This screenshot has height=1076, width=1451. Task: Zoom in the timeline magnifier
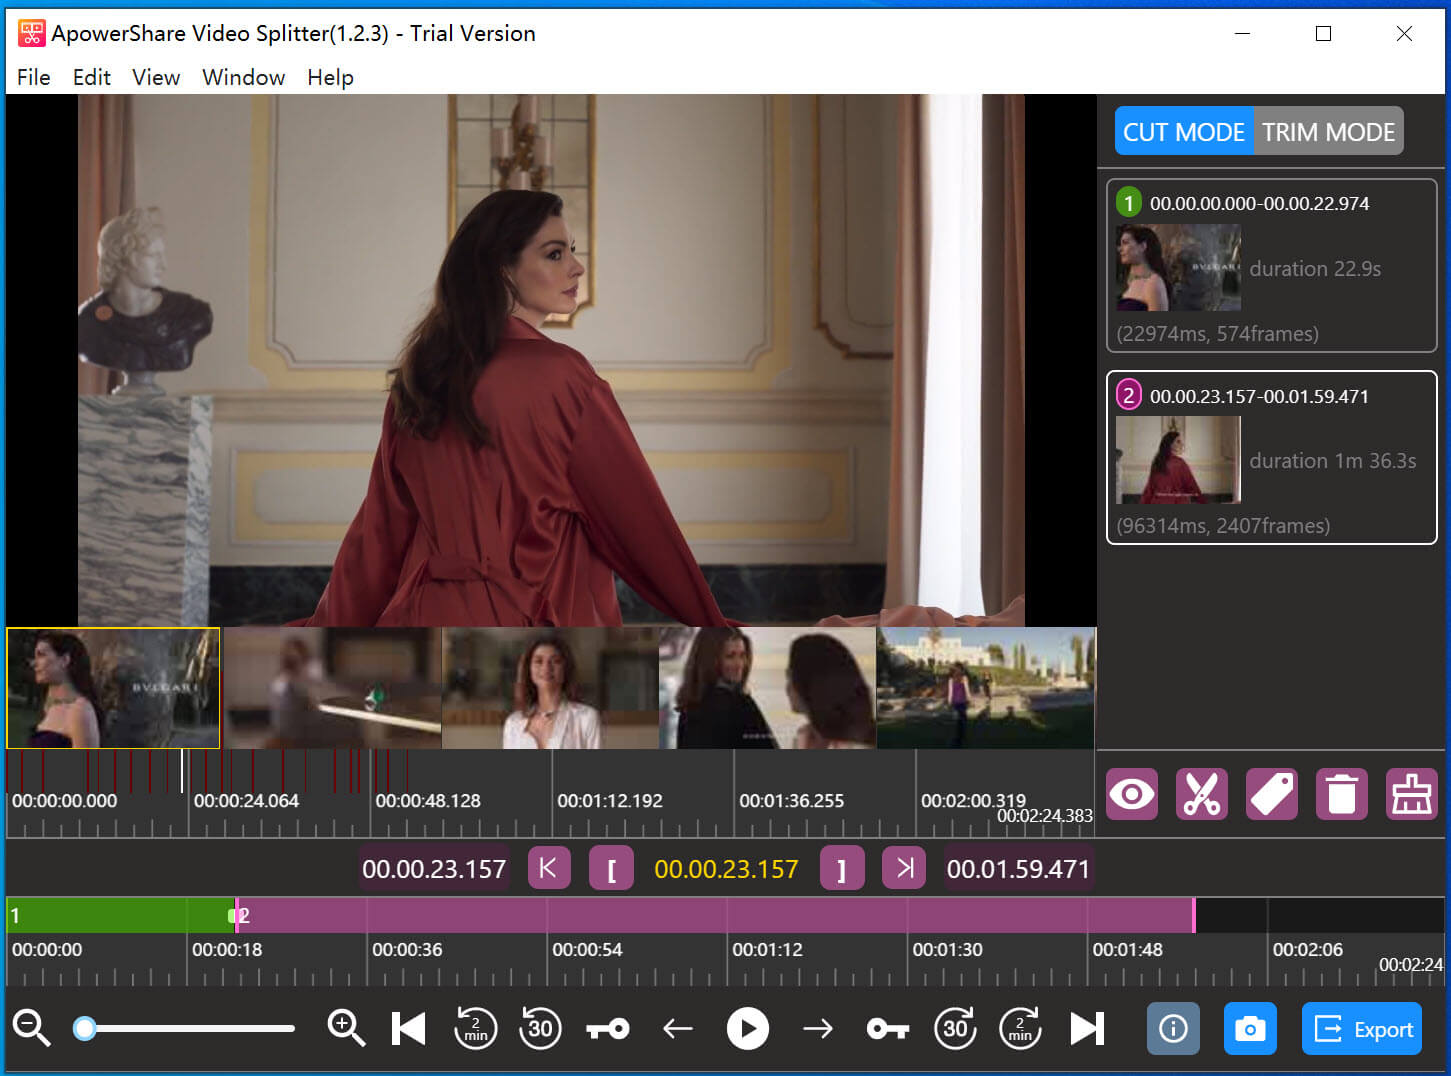pos(346,1028)
